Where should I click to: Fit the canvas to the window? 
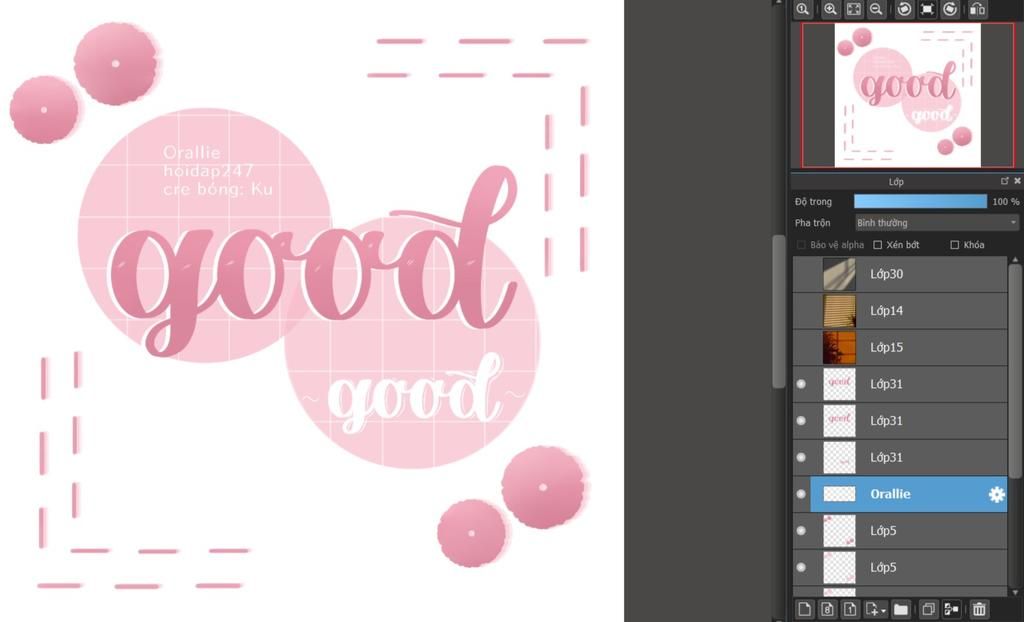(854, 9)
